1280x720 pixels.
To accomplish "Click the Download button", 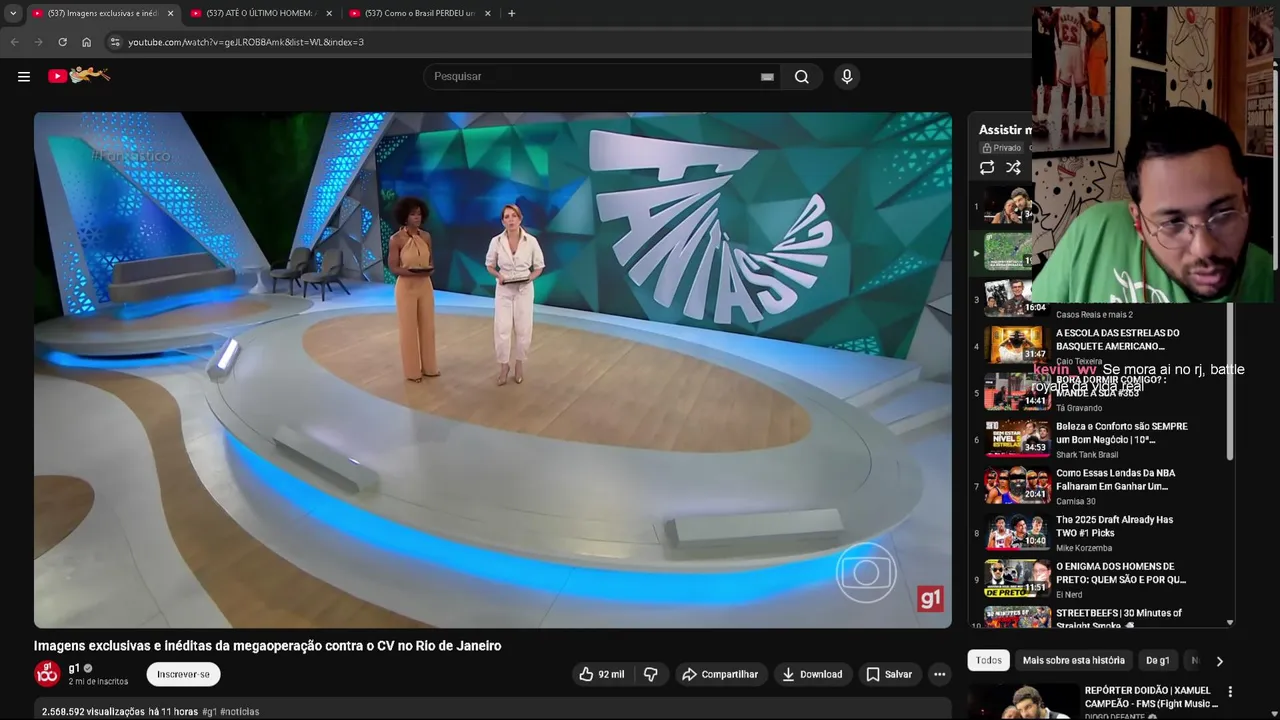I will tap(812, 674).
